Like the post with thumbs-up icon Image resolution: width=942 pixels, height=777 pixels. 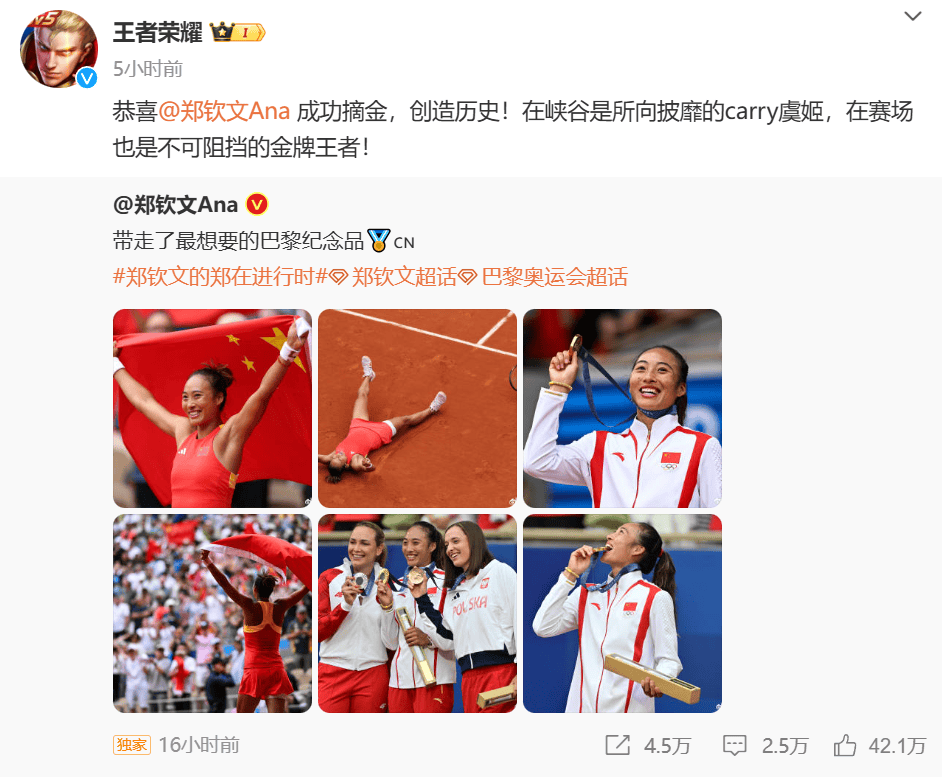(x=845, y=745)
